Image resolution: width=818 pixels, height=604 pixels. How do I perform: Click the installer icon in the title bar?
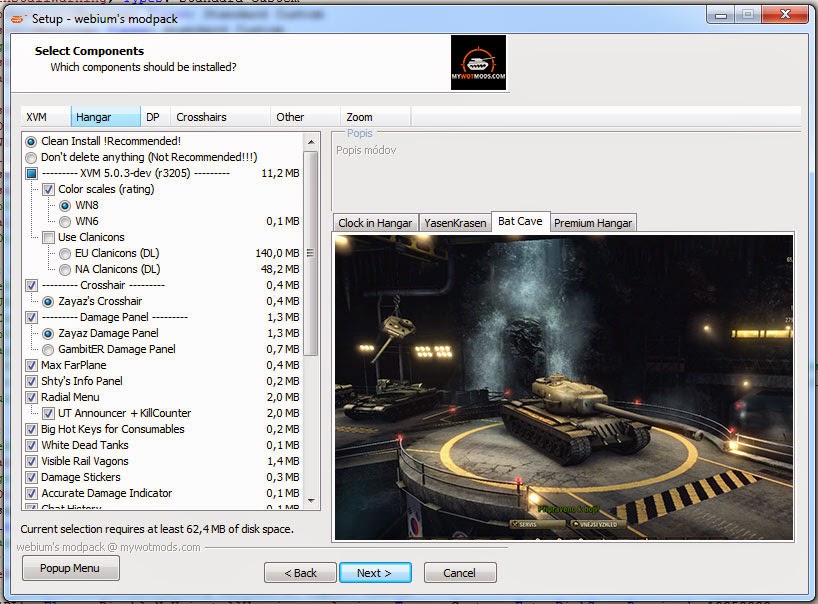pos(18,19)
